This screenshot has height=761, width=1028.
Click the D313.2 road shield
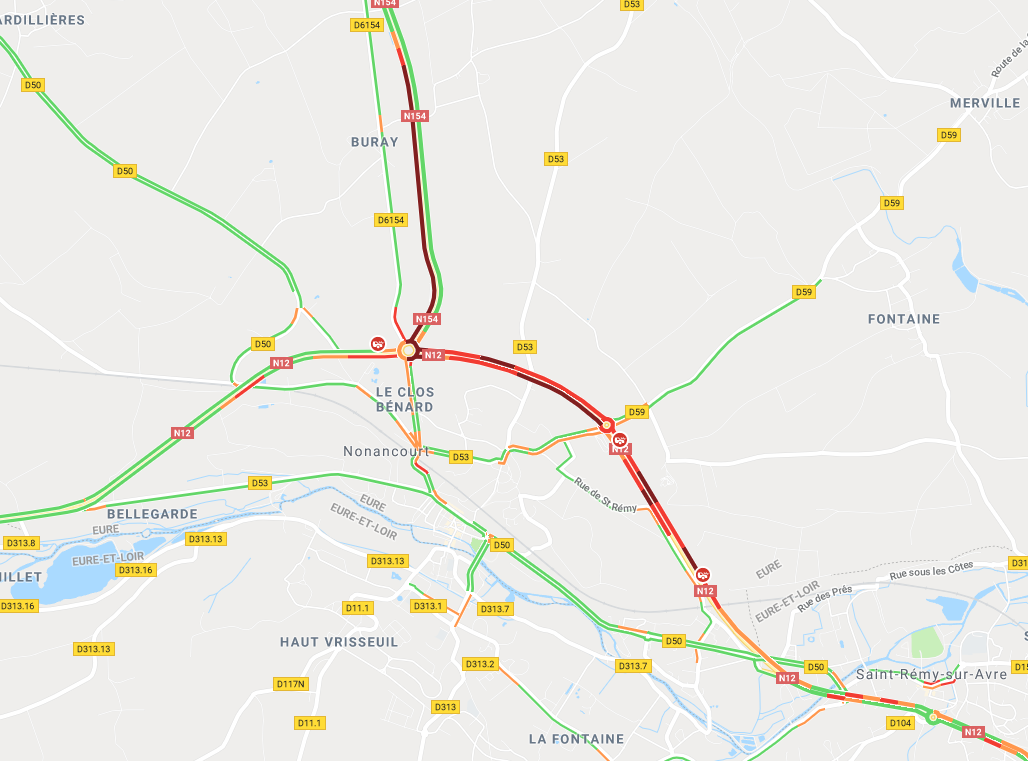[480, 663]
